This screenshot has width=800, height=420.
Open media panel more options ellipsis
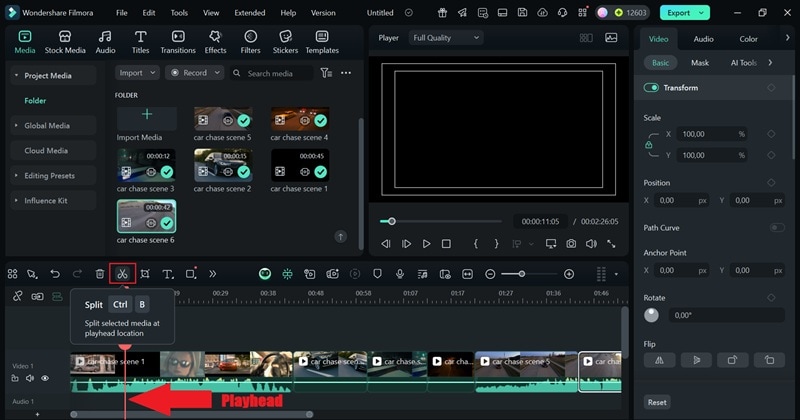point(346,73)
